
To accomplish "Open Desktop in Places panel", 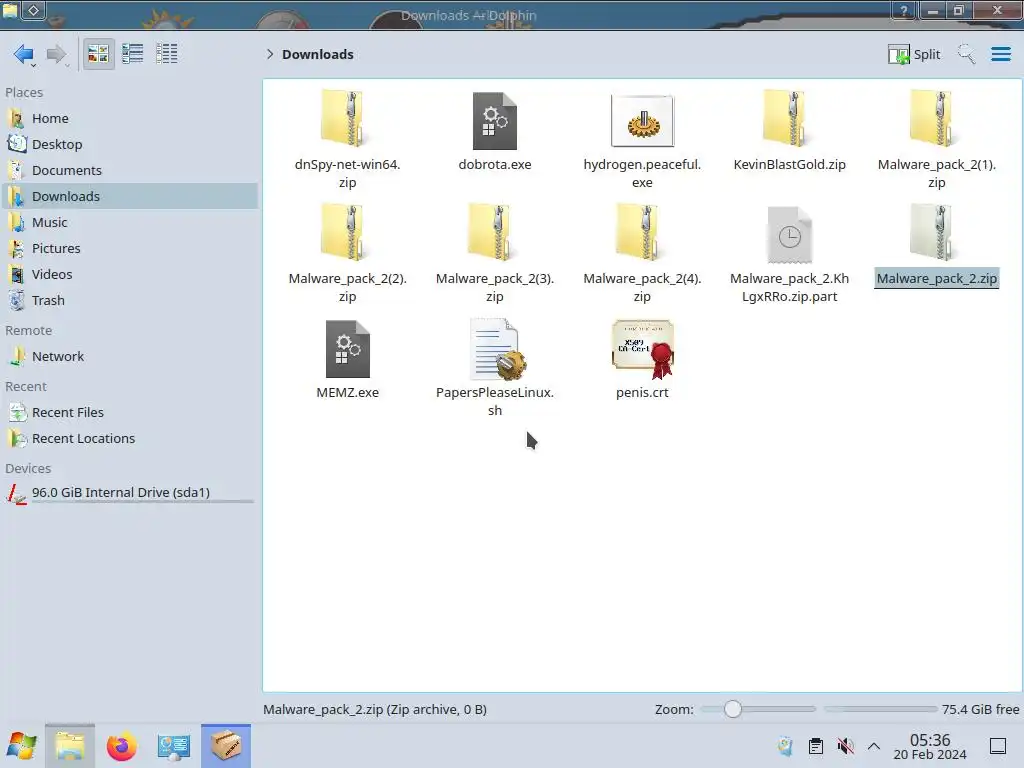I will [x=129, y=144].
